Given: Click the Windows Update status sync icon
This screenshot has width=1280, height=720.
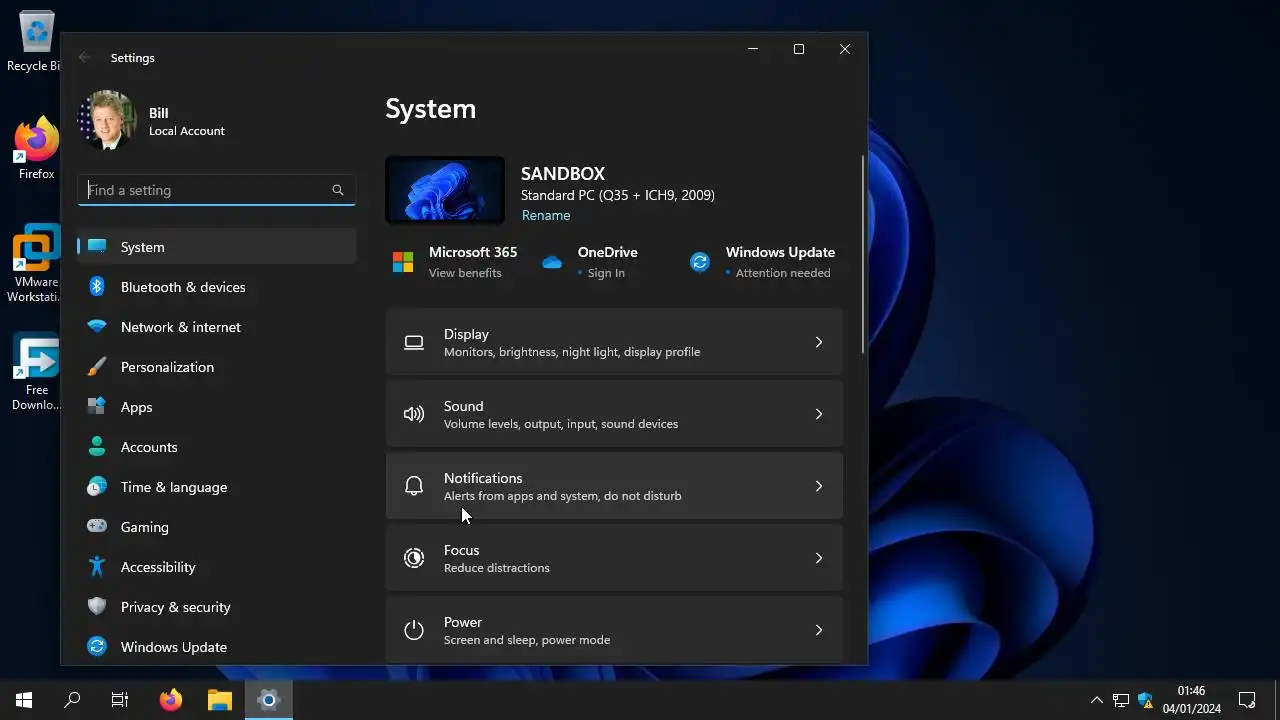Looking at the screenshot, I should (700, 262).
